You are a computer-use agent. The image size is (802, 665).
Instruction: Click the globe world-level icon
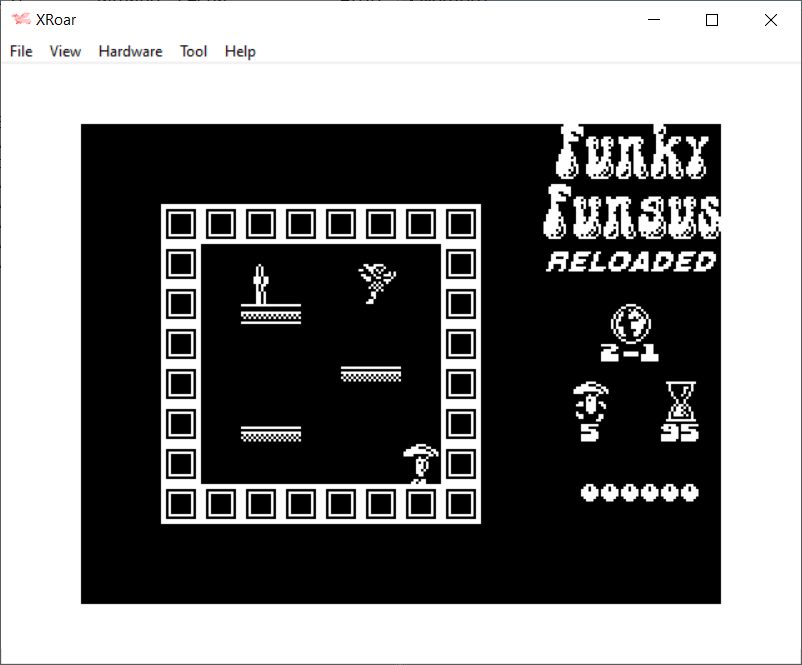(x=631, y=322)
